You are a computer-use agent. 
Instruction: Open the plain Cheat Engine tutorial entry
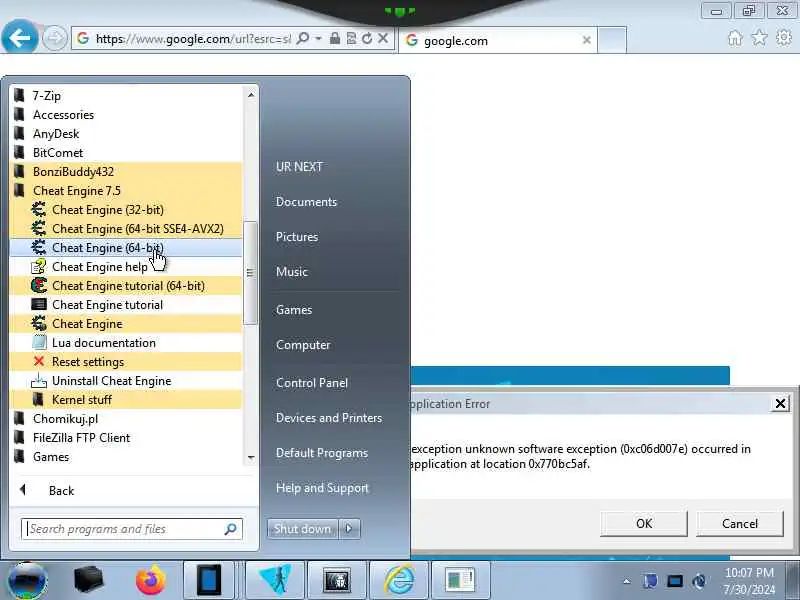coord(126,305)
